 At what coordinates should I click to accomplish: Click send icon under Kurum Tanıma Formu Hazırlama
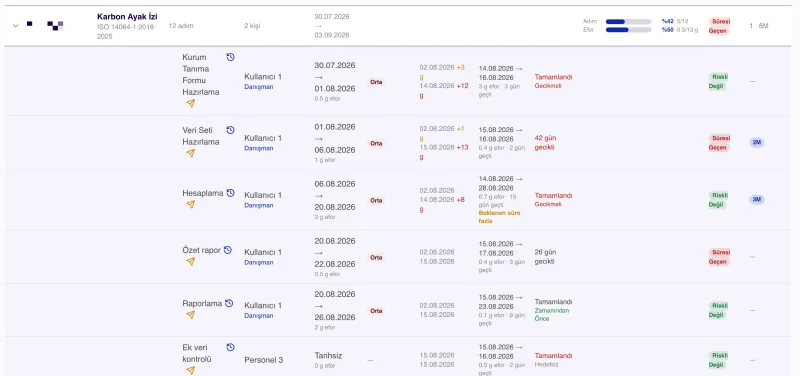coord(190,104)
